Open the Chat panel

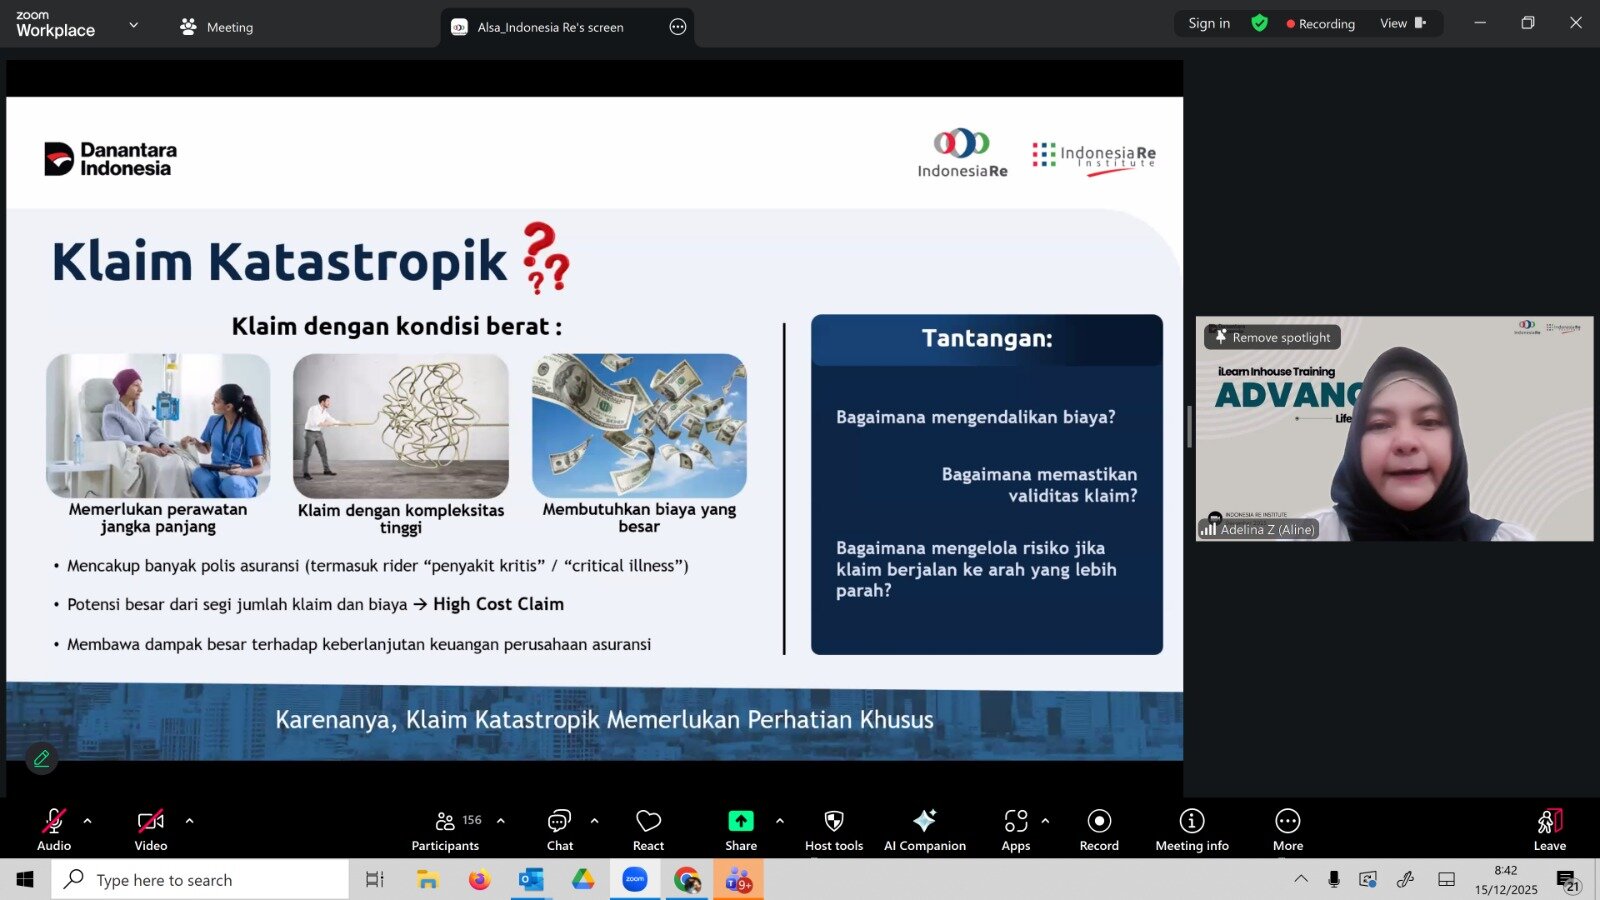pyautogui.click(x=559, y=830)
